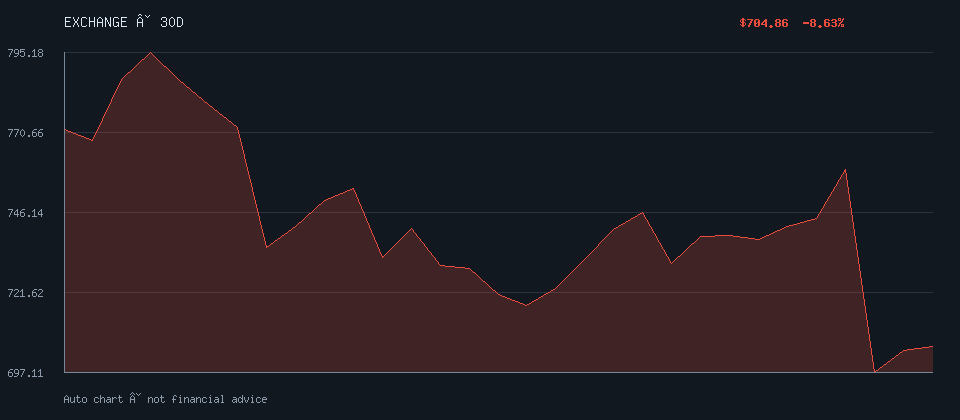Click the 697.11 y-axis label
Screen dimensions: 960x420
[x=25, y=373]
